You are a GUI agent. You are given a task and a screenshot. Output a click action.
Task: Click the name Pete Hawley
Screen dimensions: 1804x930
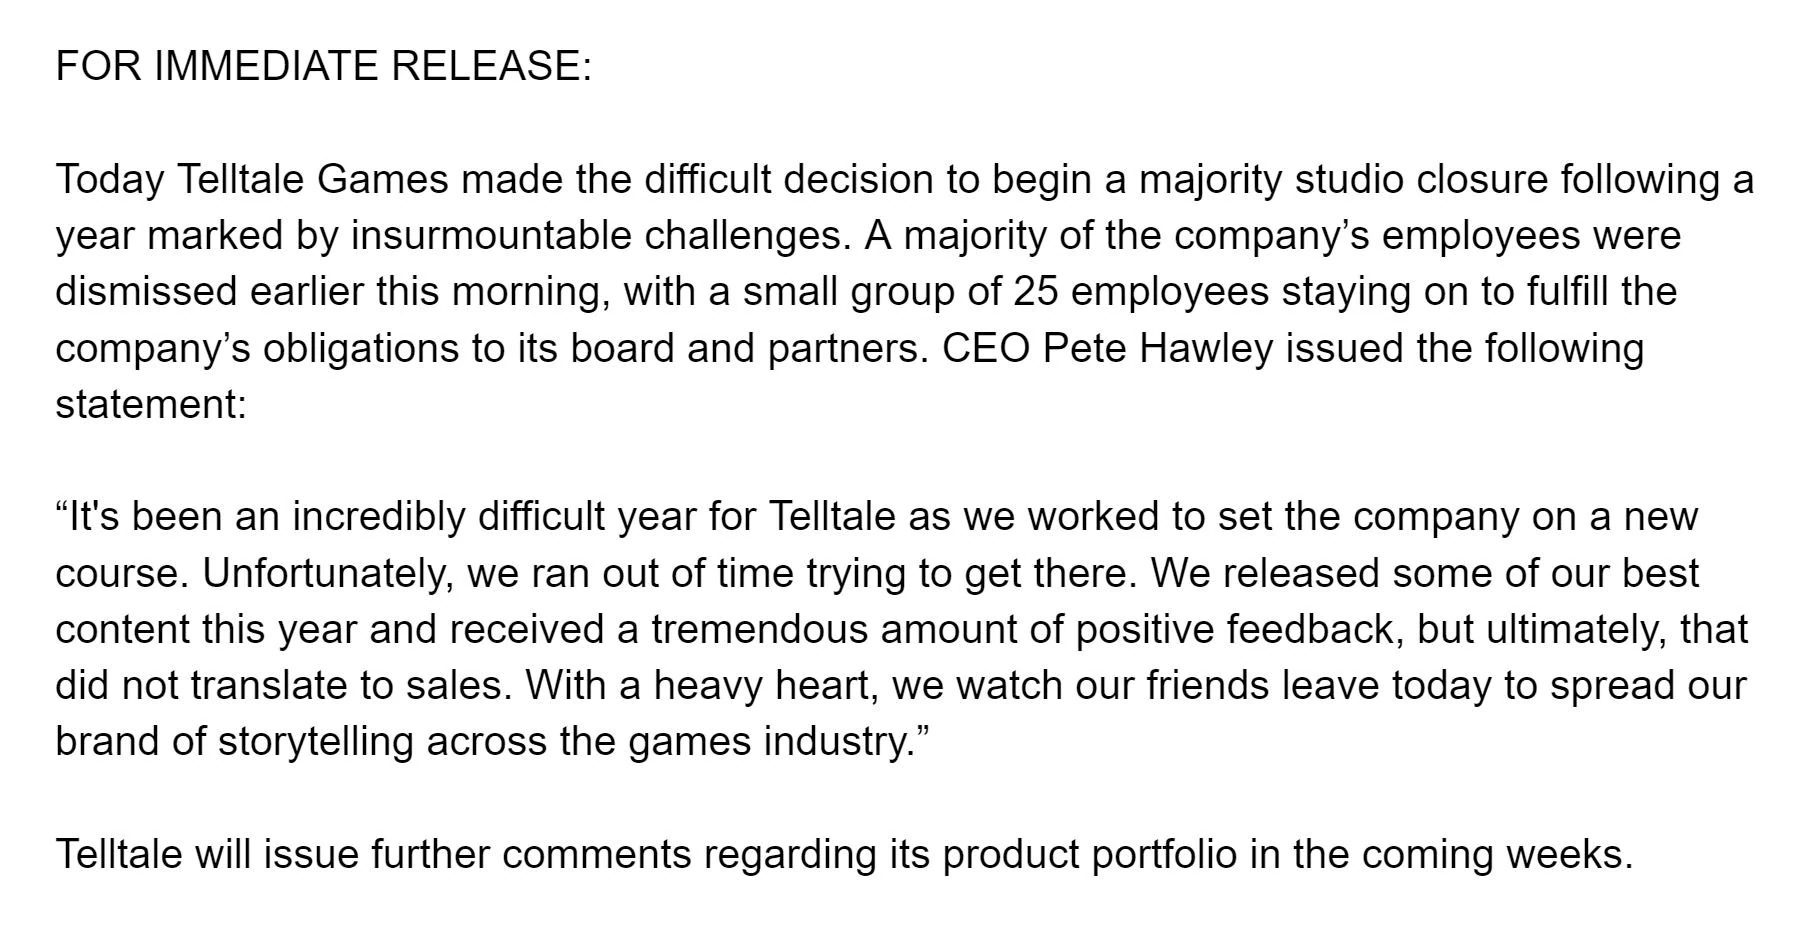click(x=1158, y=348)
